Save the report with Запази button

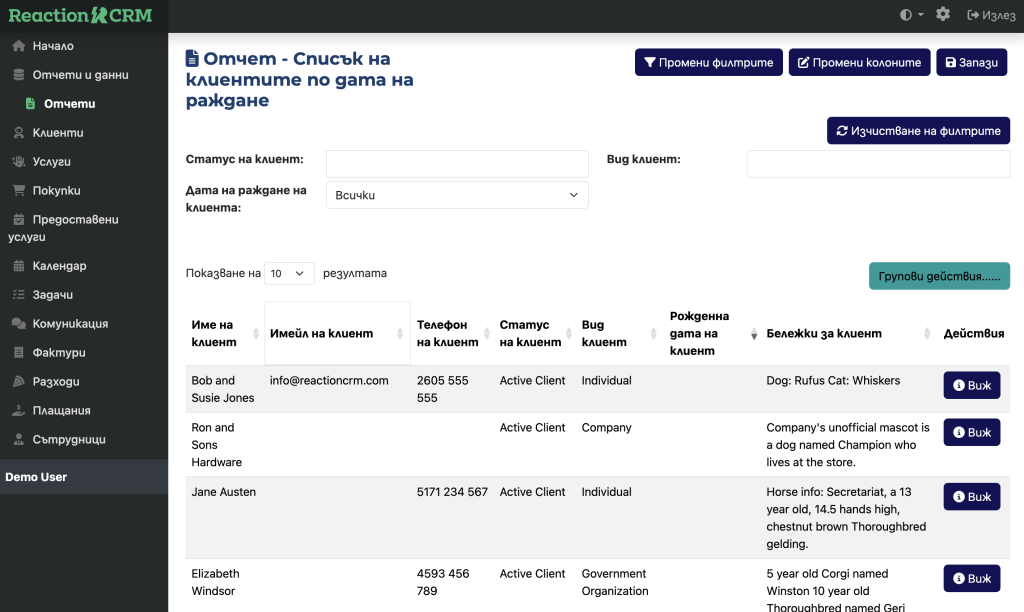tap(971, 62)
